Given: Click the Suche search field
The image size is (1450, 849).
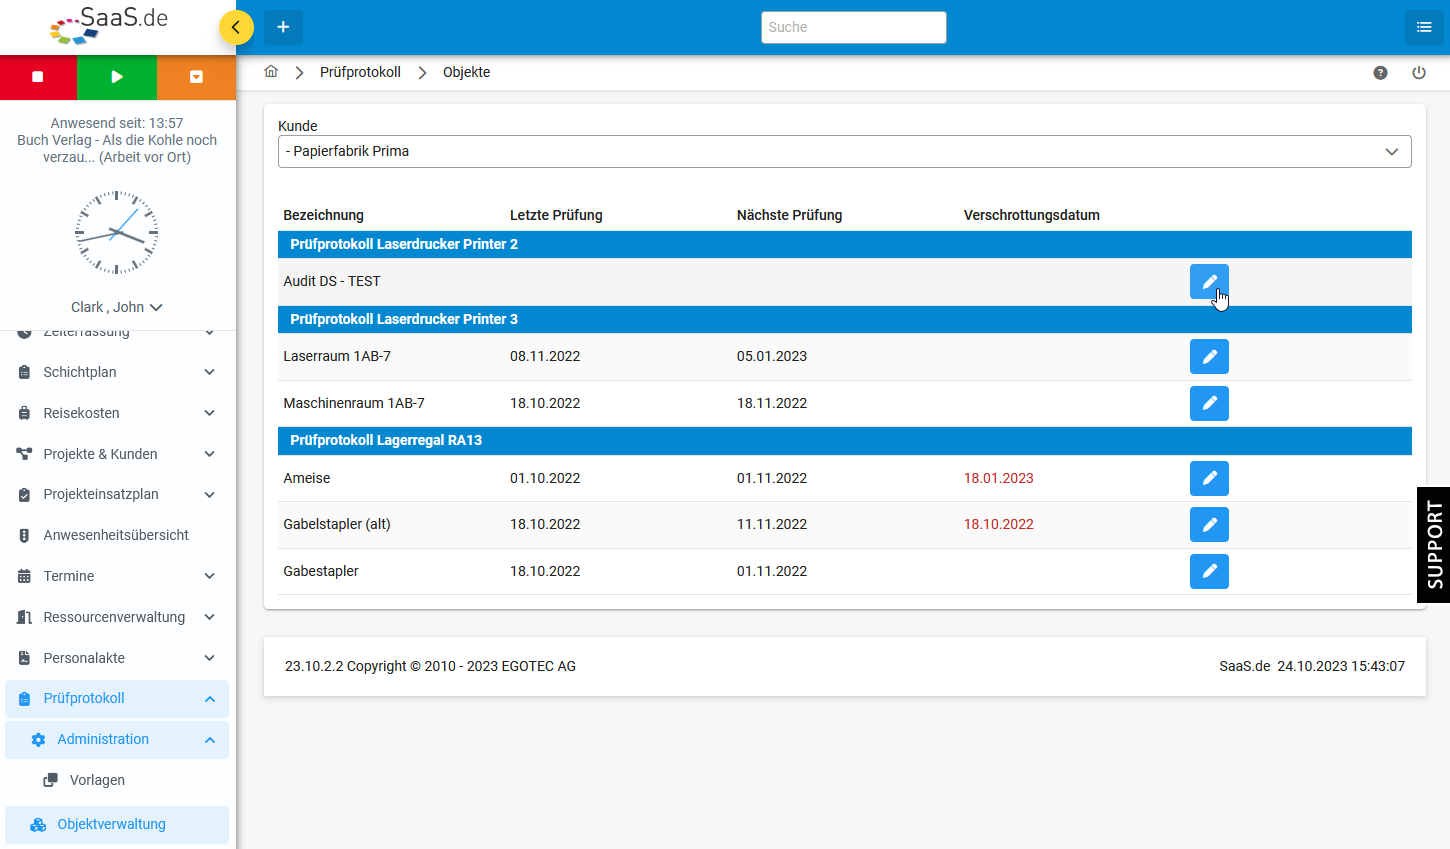Looking at the screenshot, I should pos(854,27).
